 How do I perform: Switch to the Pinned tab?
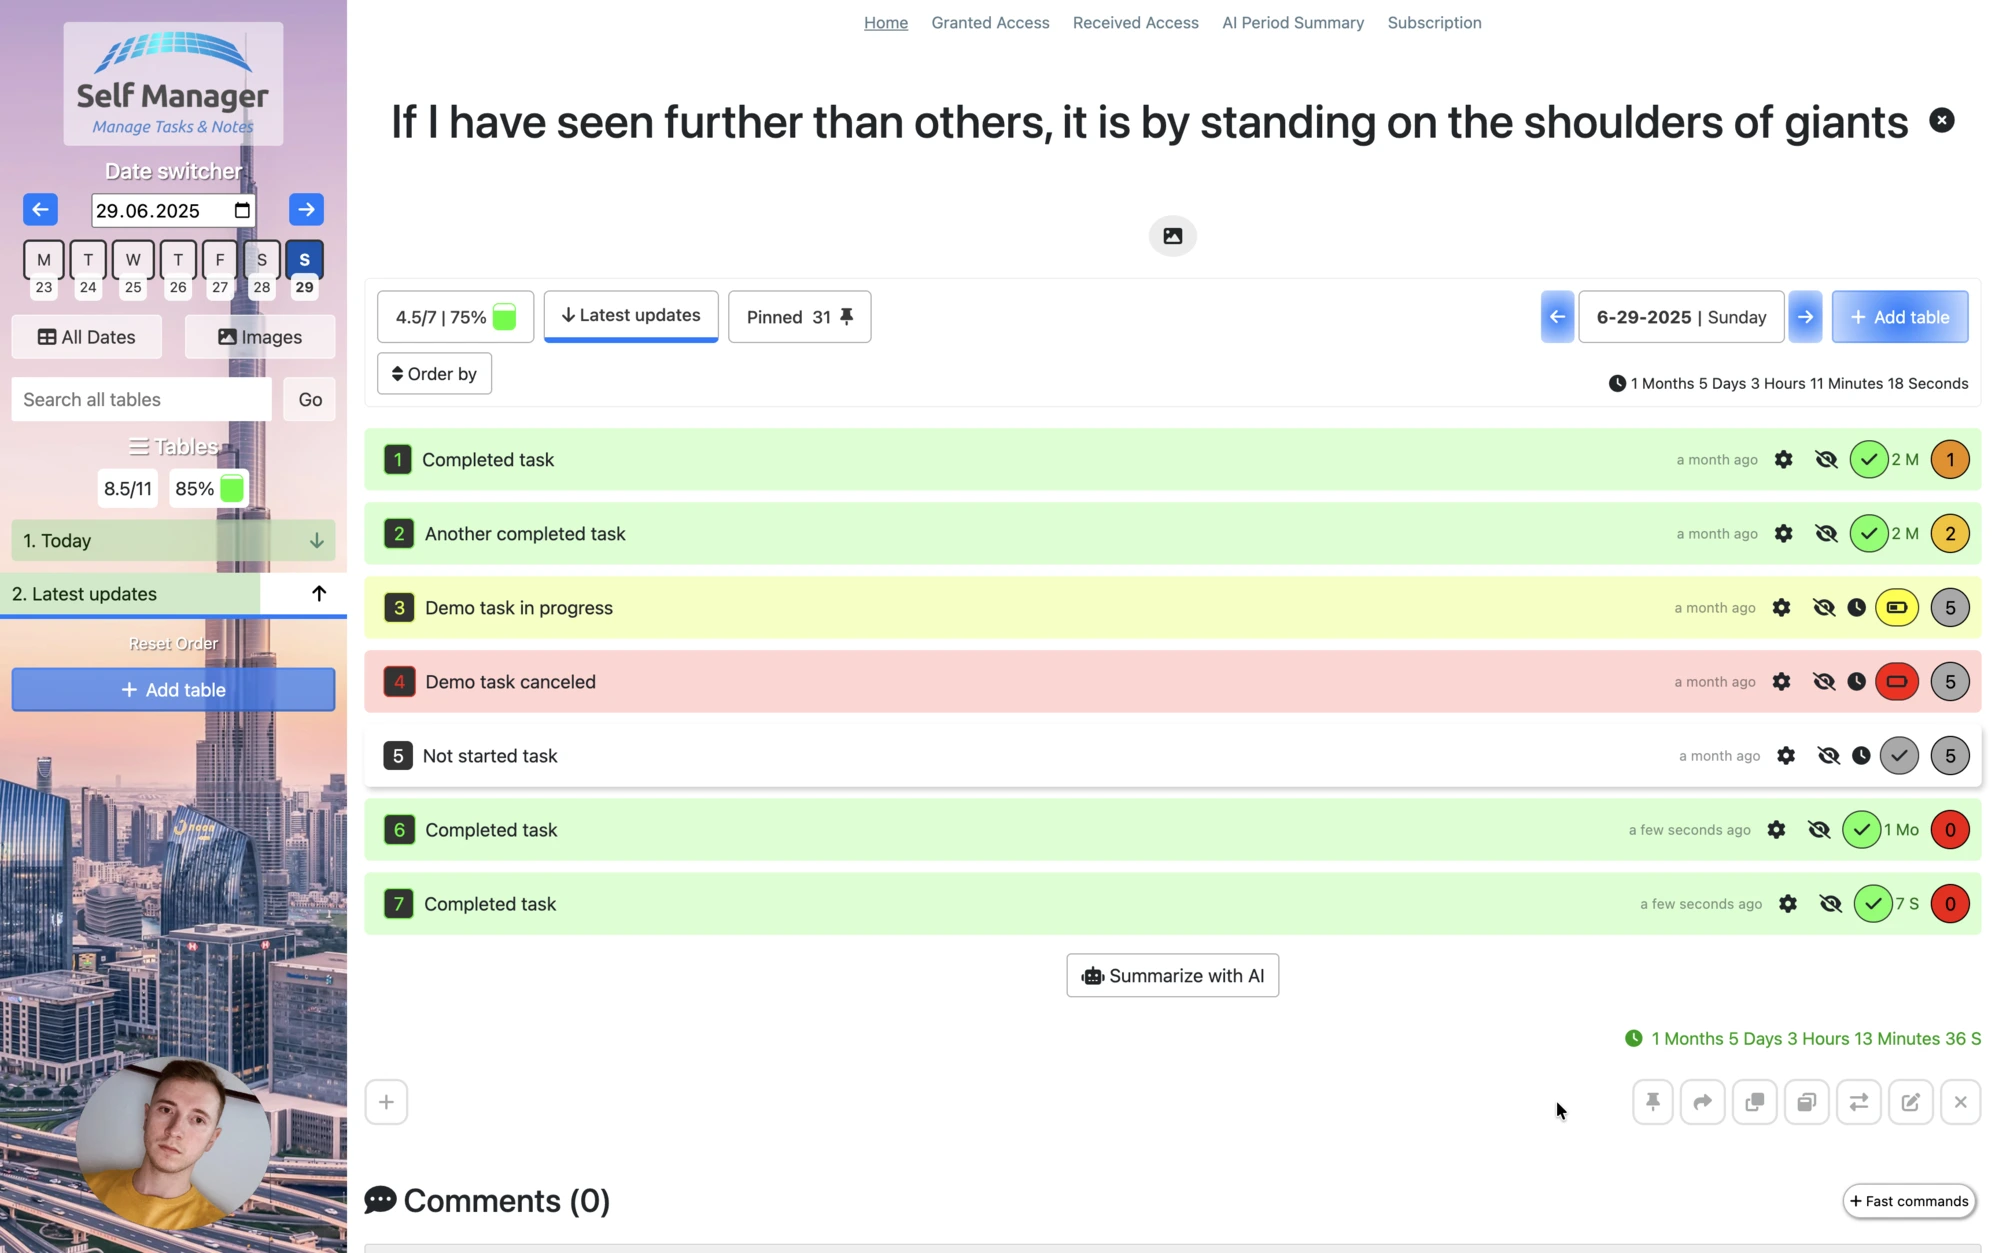[x=798, y=316]
